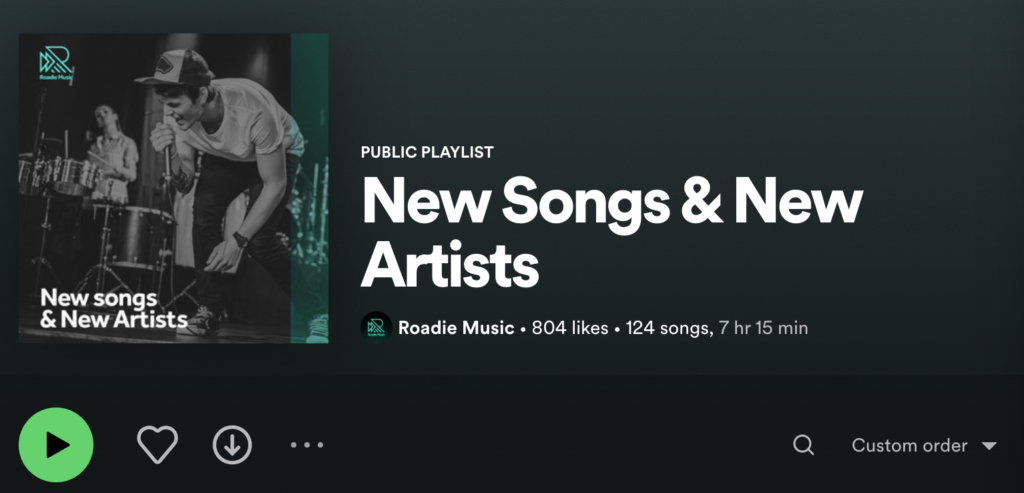Open the Custom order sort dropdown
This screenshot has height=493, width=1024.
tap(924, 445)
